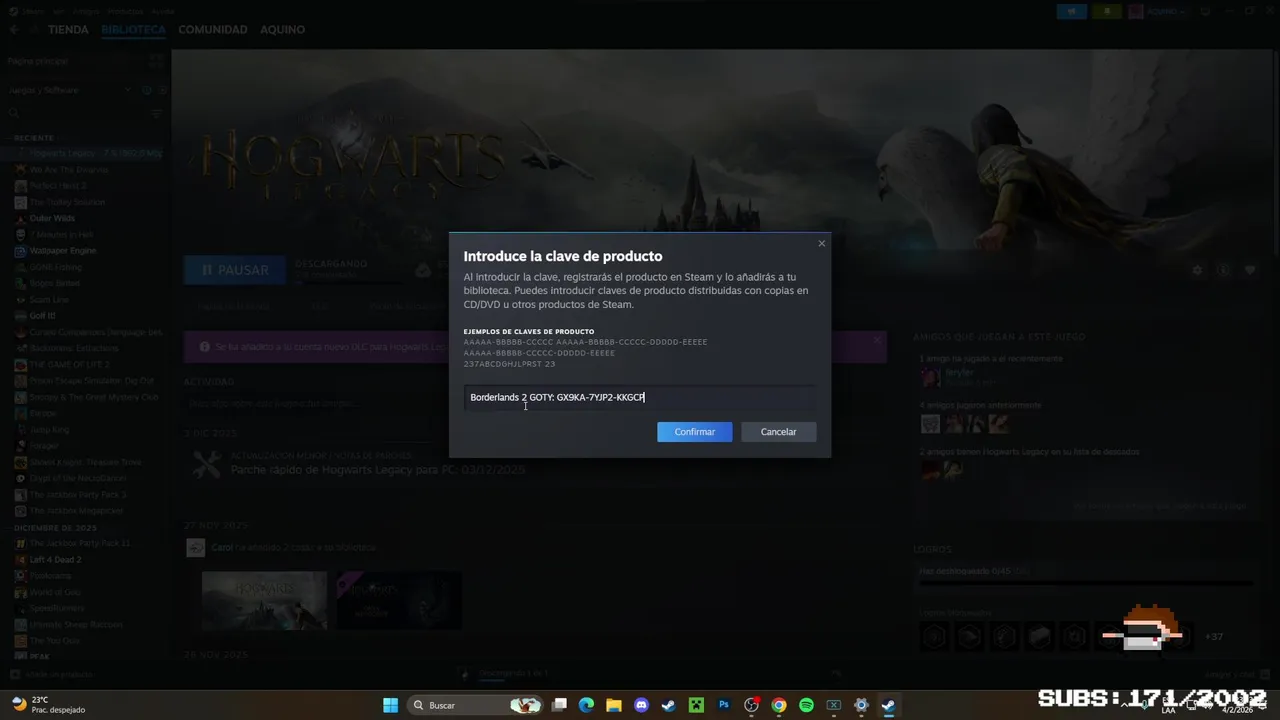Open the Parche rápido de Hogwarts Legacy news
Screen dimensions: 1280x720
(x=377, y=470)
